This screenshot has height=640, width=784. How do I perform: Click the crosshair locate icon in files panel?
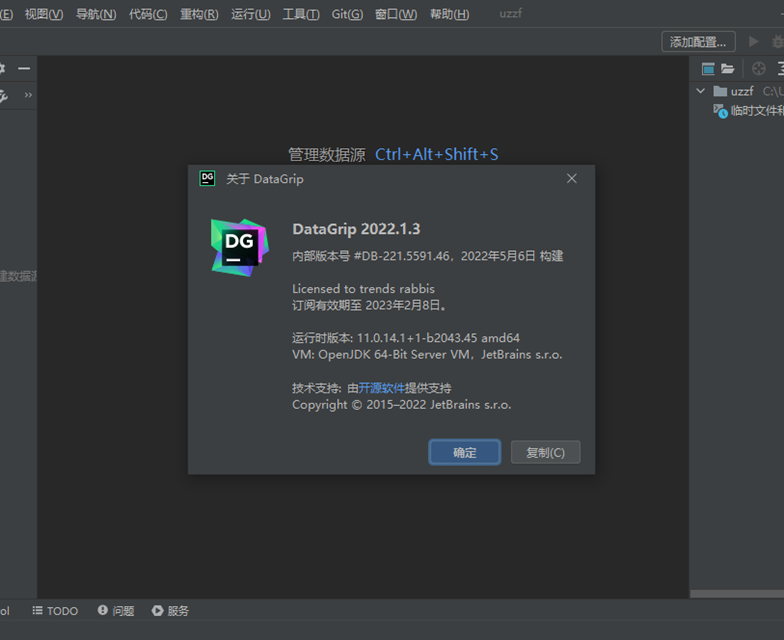coord(758,68)
